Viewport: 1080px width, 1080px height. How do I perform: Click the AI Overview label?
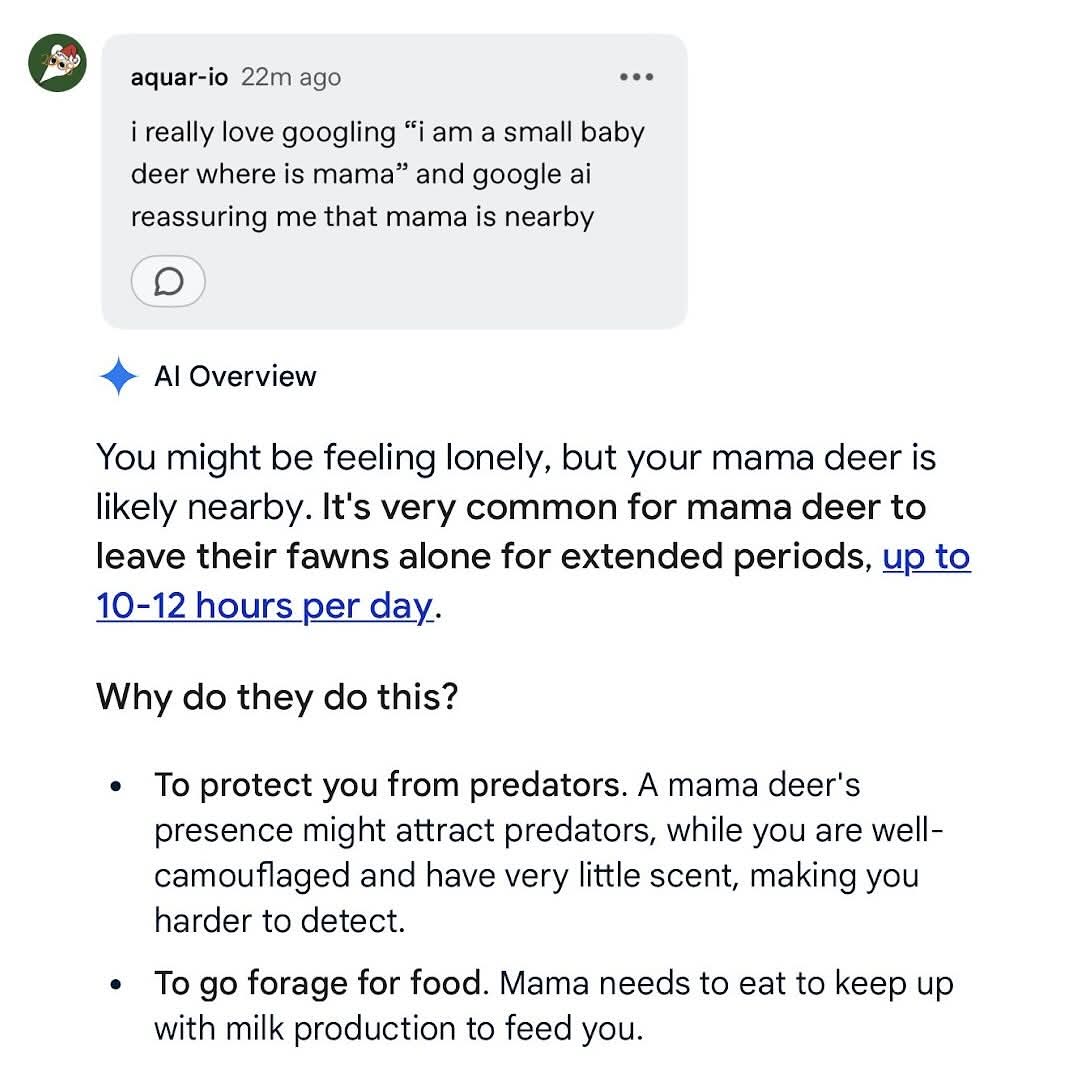click(236, 377)
